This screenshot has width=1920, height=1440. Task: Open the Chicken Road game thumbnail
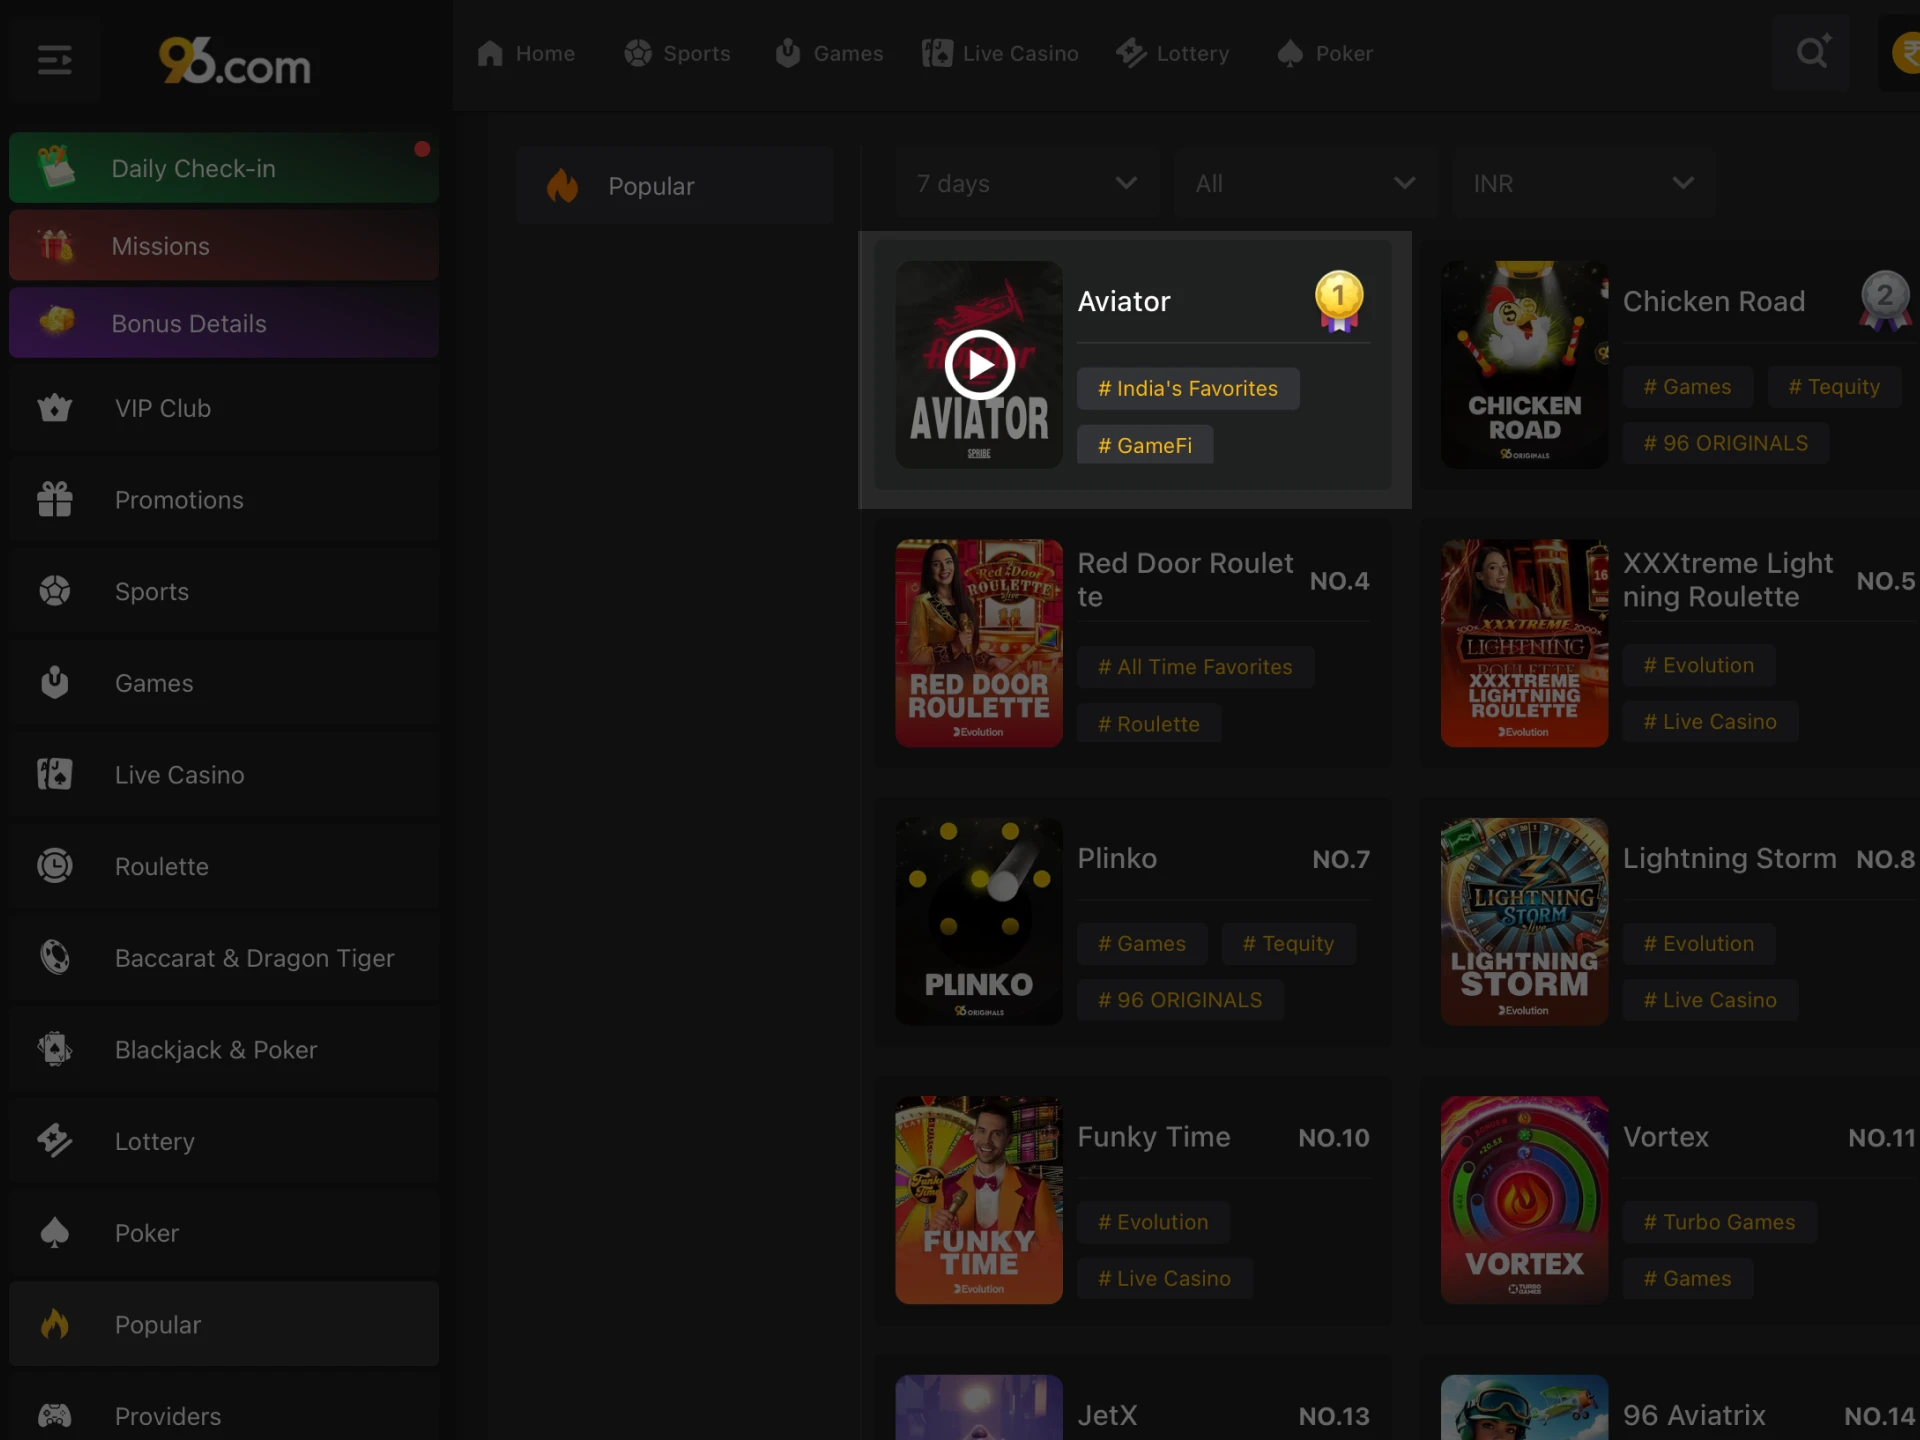(x=1523, y=364)
